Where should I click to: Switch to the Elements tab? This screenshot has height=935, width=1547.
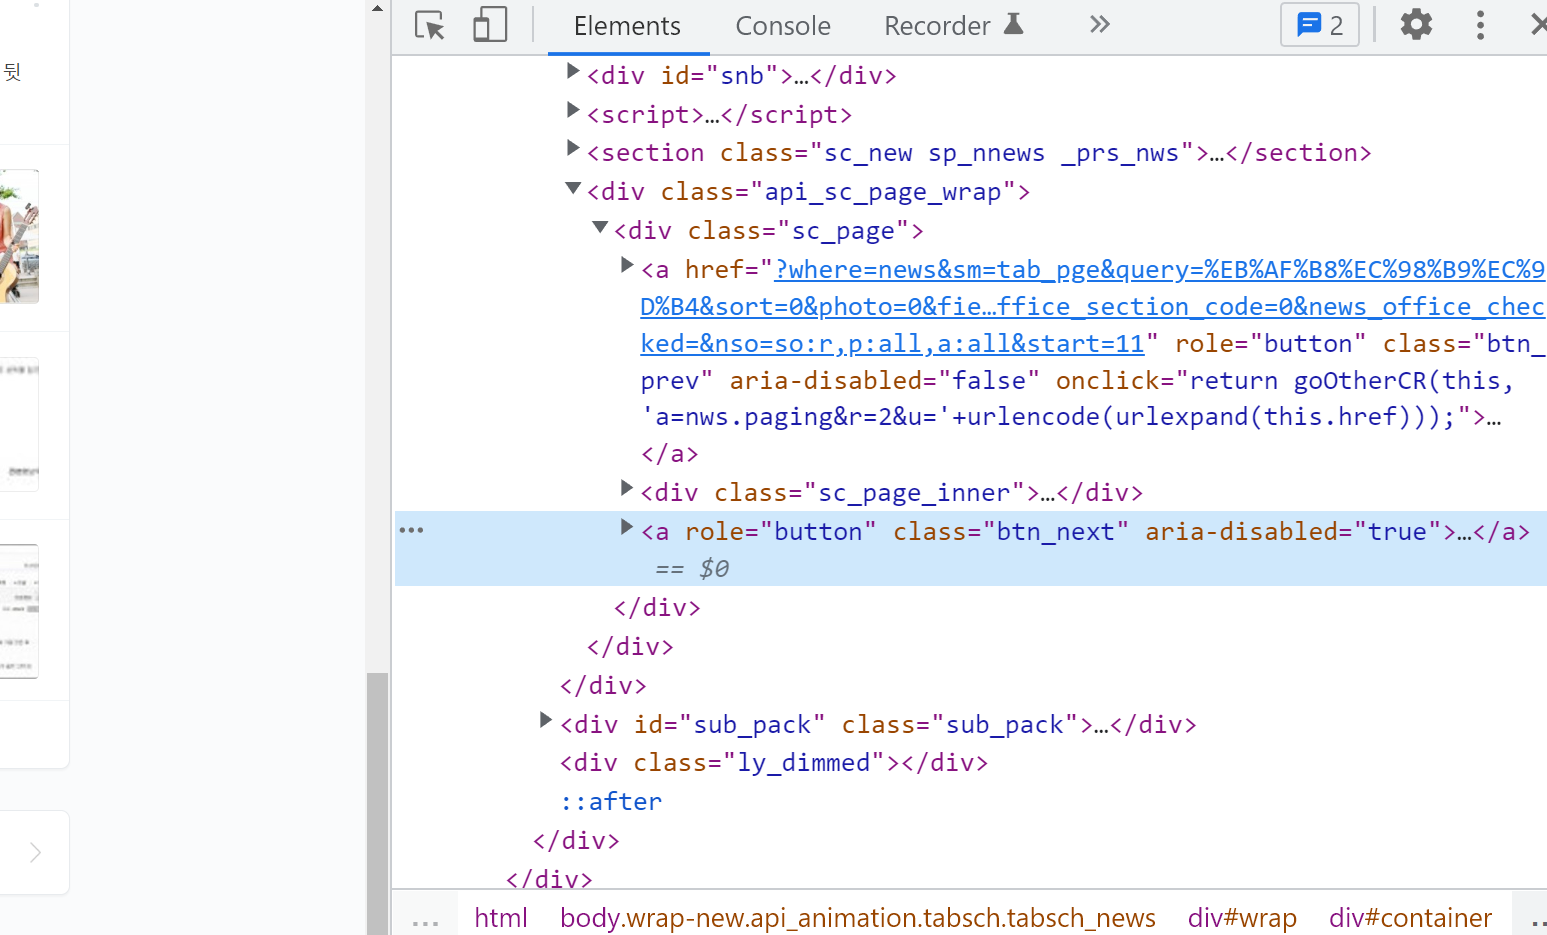[x=627, y=26]
